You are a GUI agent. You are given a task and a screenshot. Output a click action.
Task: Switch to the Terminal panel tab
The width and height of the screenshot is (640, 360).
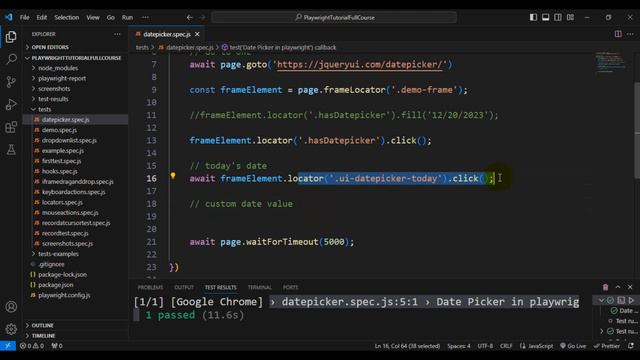260,287
